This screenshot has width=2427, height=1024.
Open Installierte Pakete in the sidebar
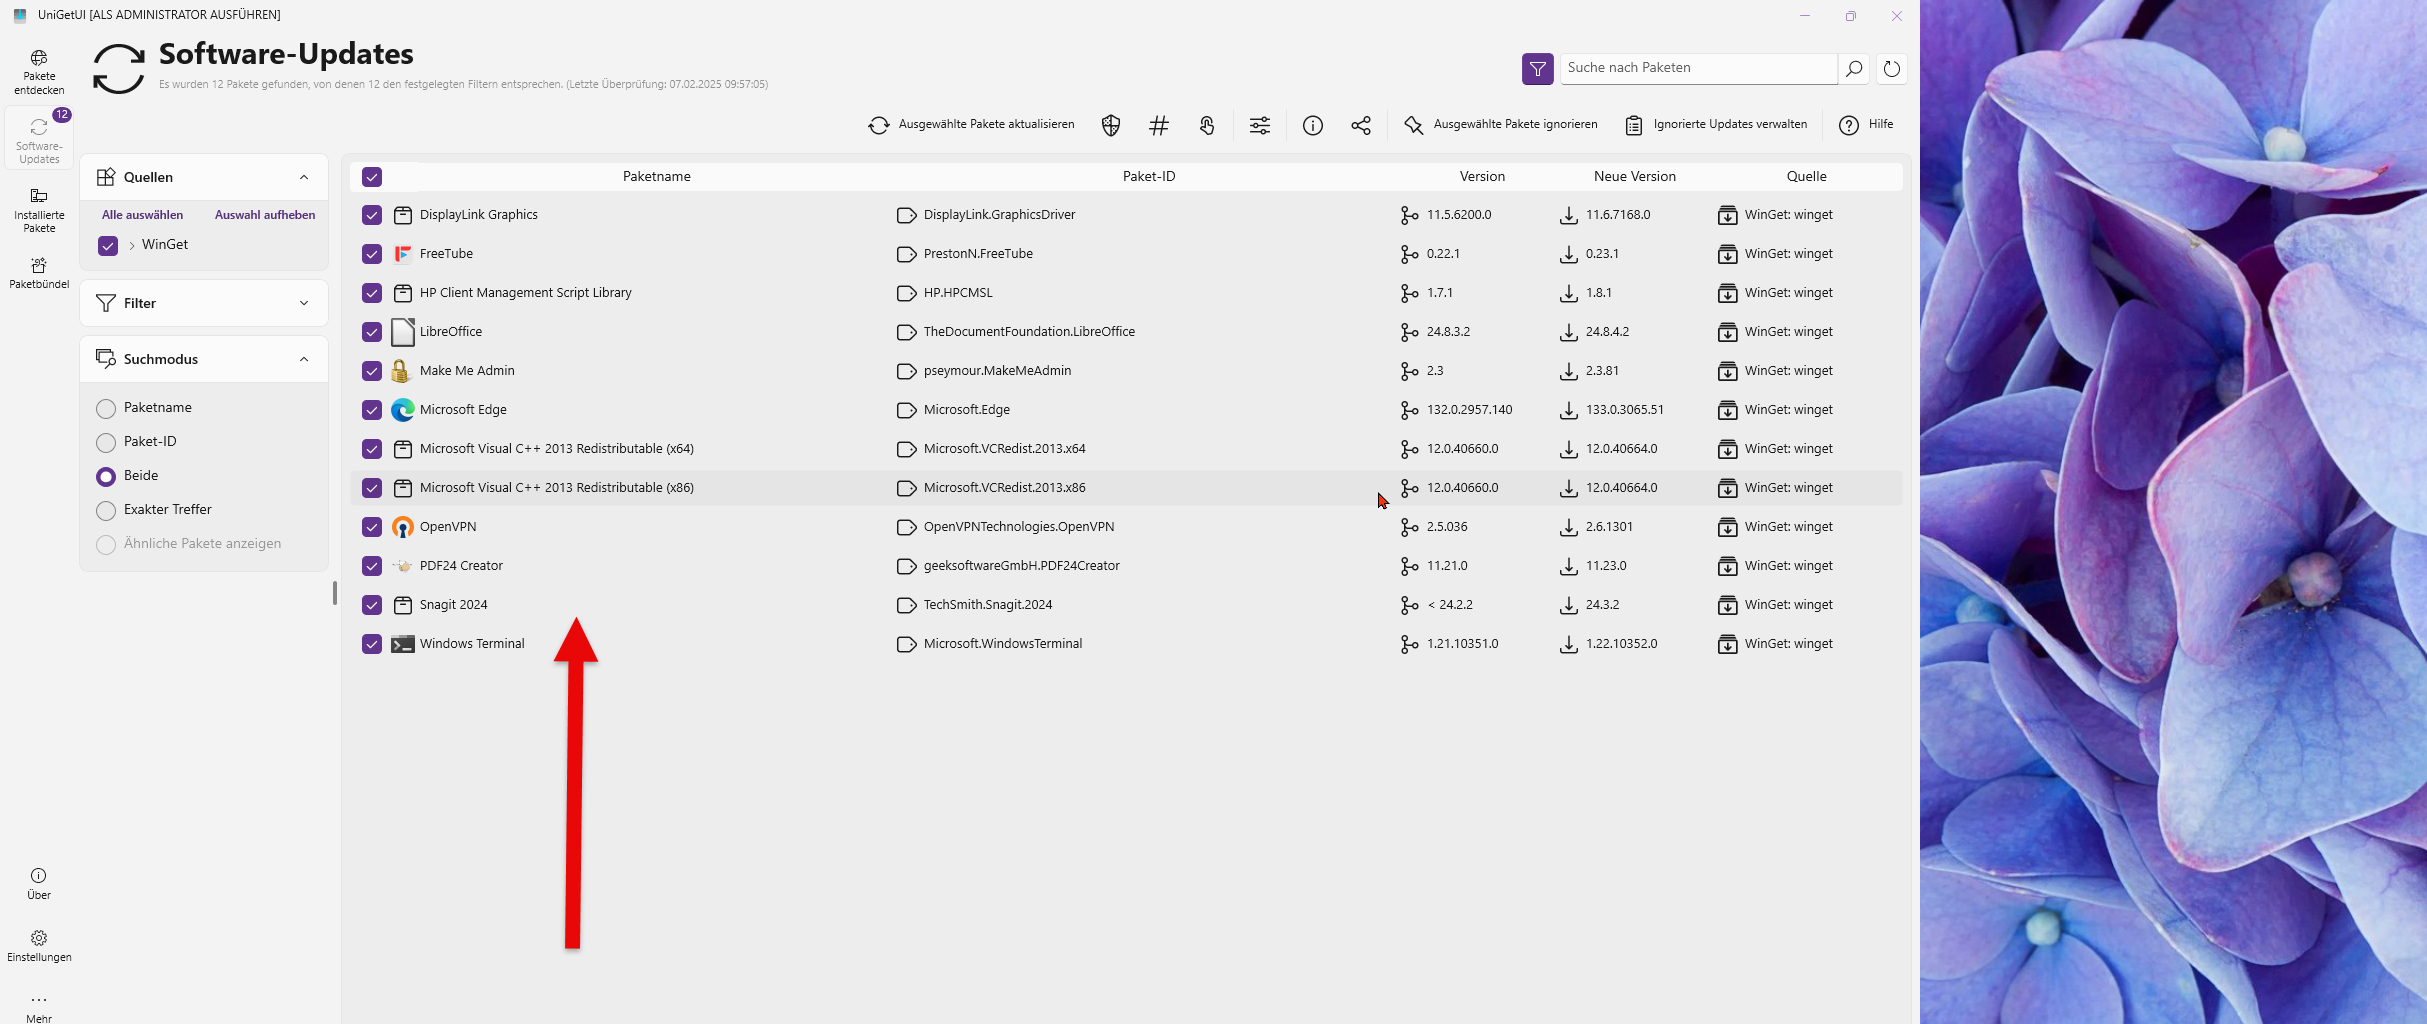39,210
